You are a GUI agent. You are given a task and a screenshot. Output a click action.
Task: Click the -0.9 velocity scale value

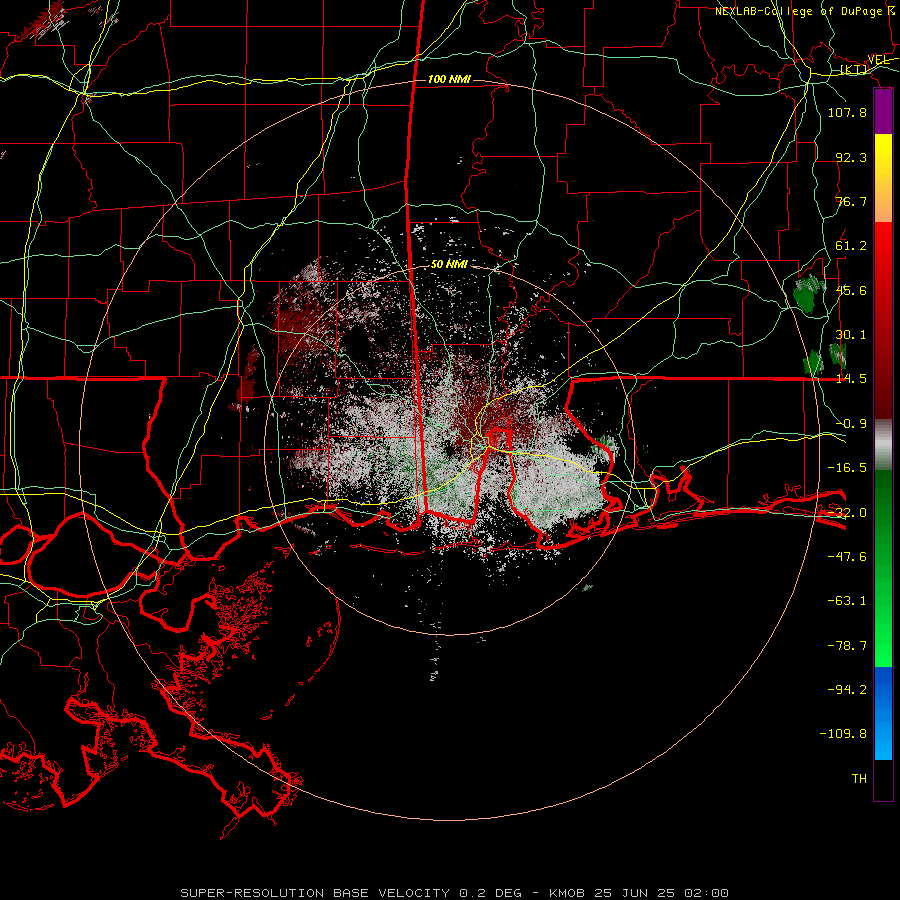pos(851,424)
